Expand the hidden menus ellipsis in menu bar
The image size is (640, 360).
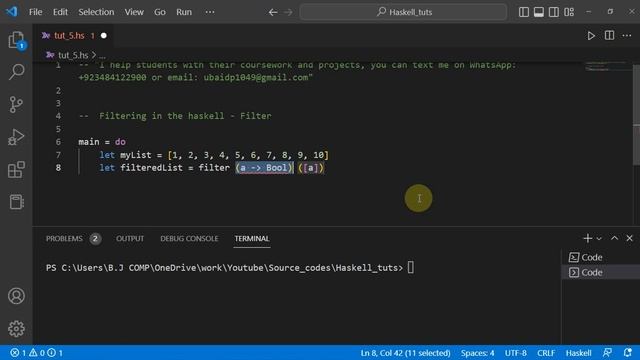210,12
